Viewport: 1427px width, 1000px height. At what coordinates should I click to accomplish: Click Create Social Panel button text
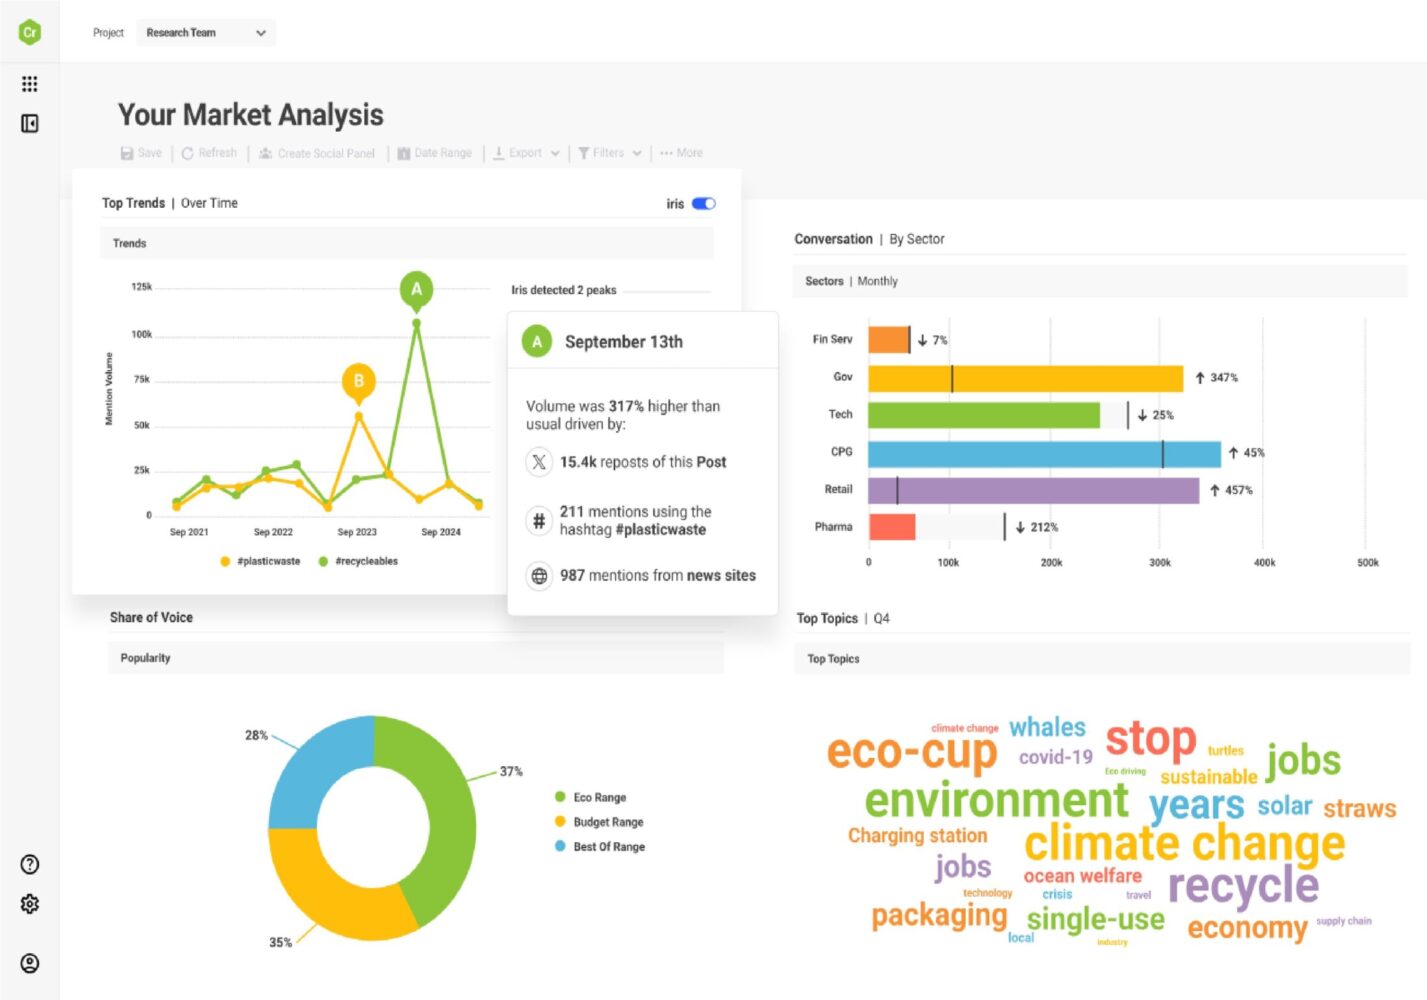[x=326, y=153]
